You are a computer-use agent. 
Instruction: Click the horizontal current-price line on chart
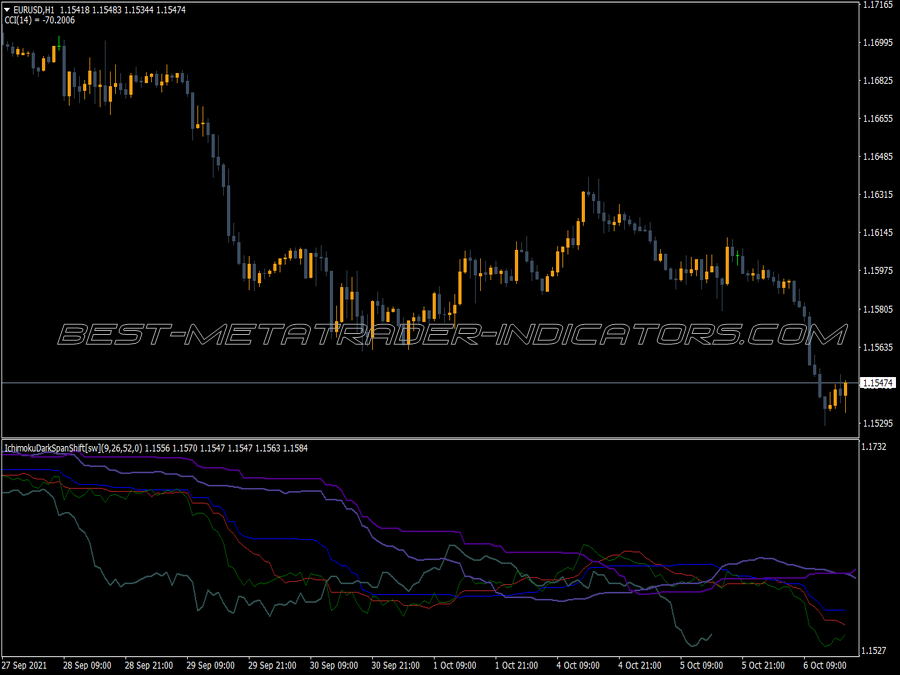[430, 383]
